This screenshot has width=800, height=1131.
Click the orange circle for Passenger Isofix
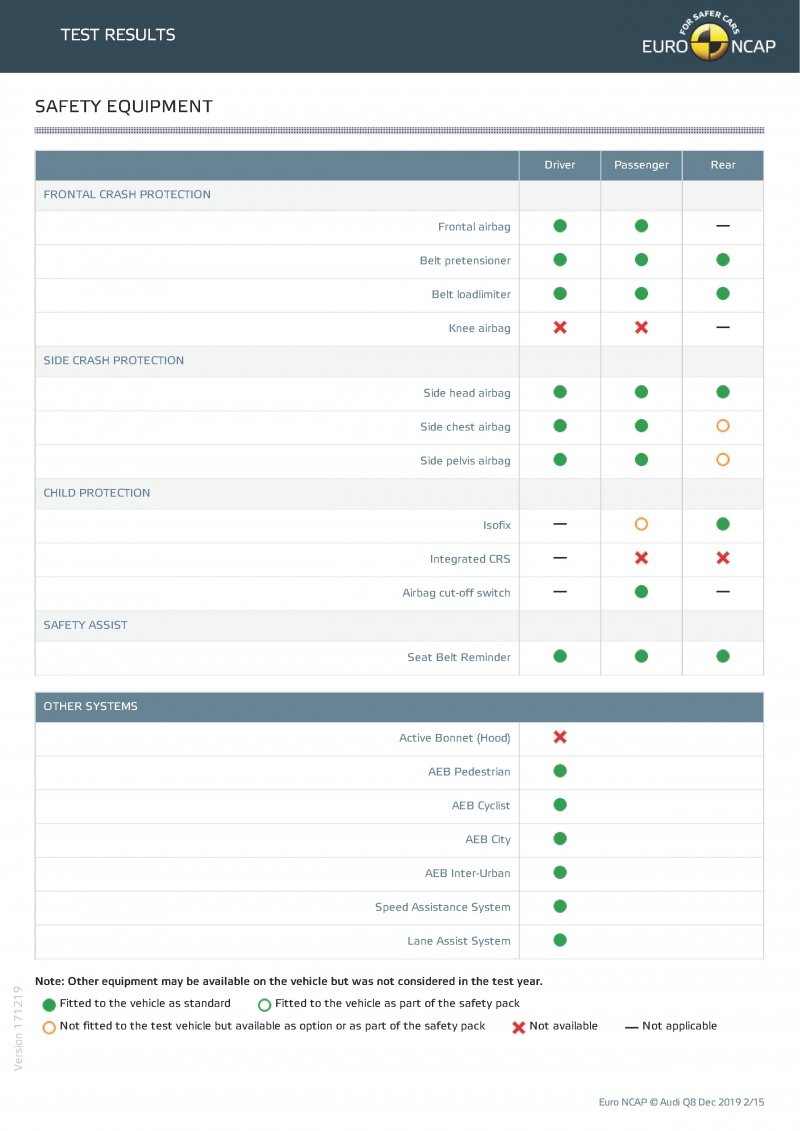coord(641,524)
